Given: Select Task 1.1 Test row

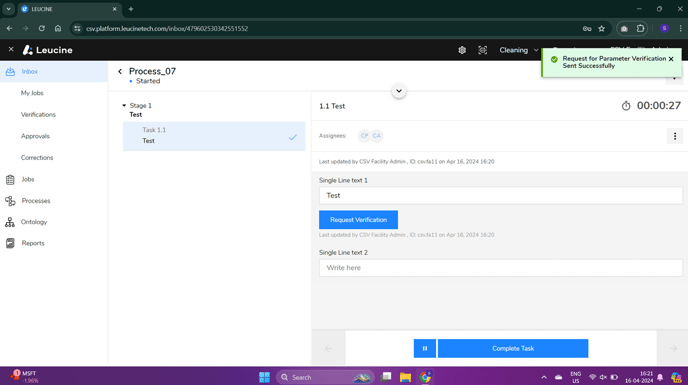Looking at the screenshot, I should [x=214, y=137].
